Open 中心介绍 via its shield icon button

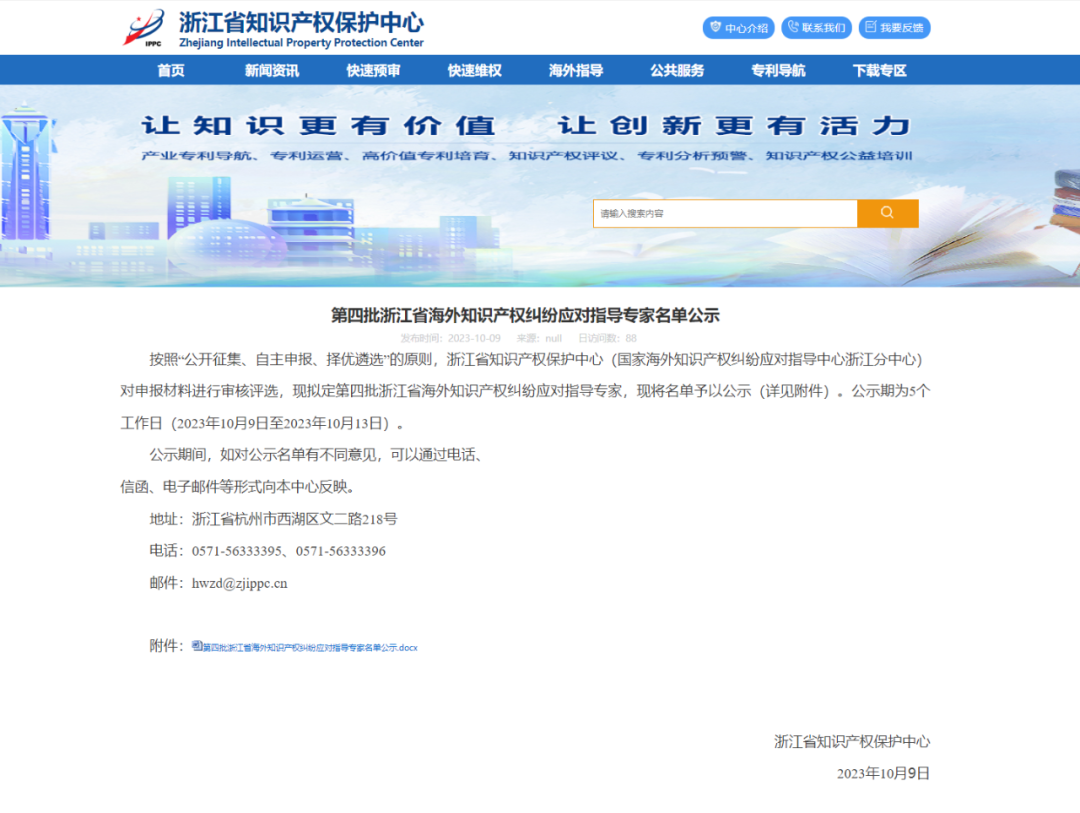pyautogui.click(x=739, y=28)
